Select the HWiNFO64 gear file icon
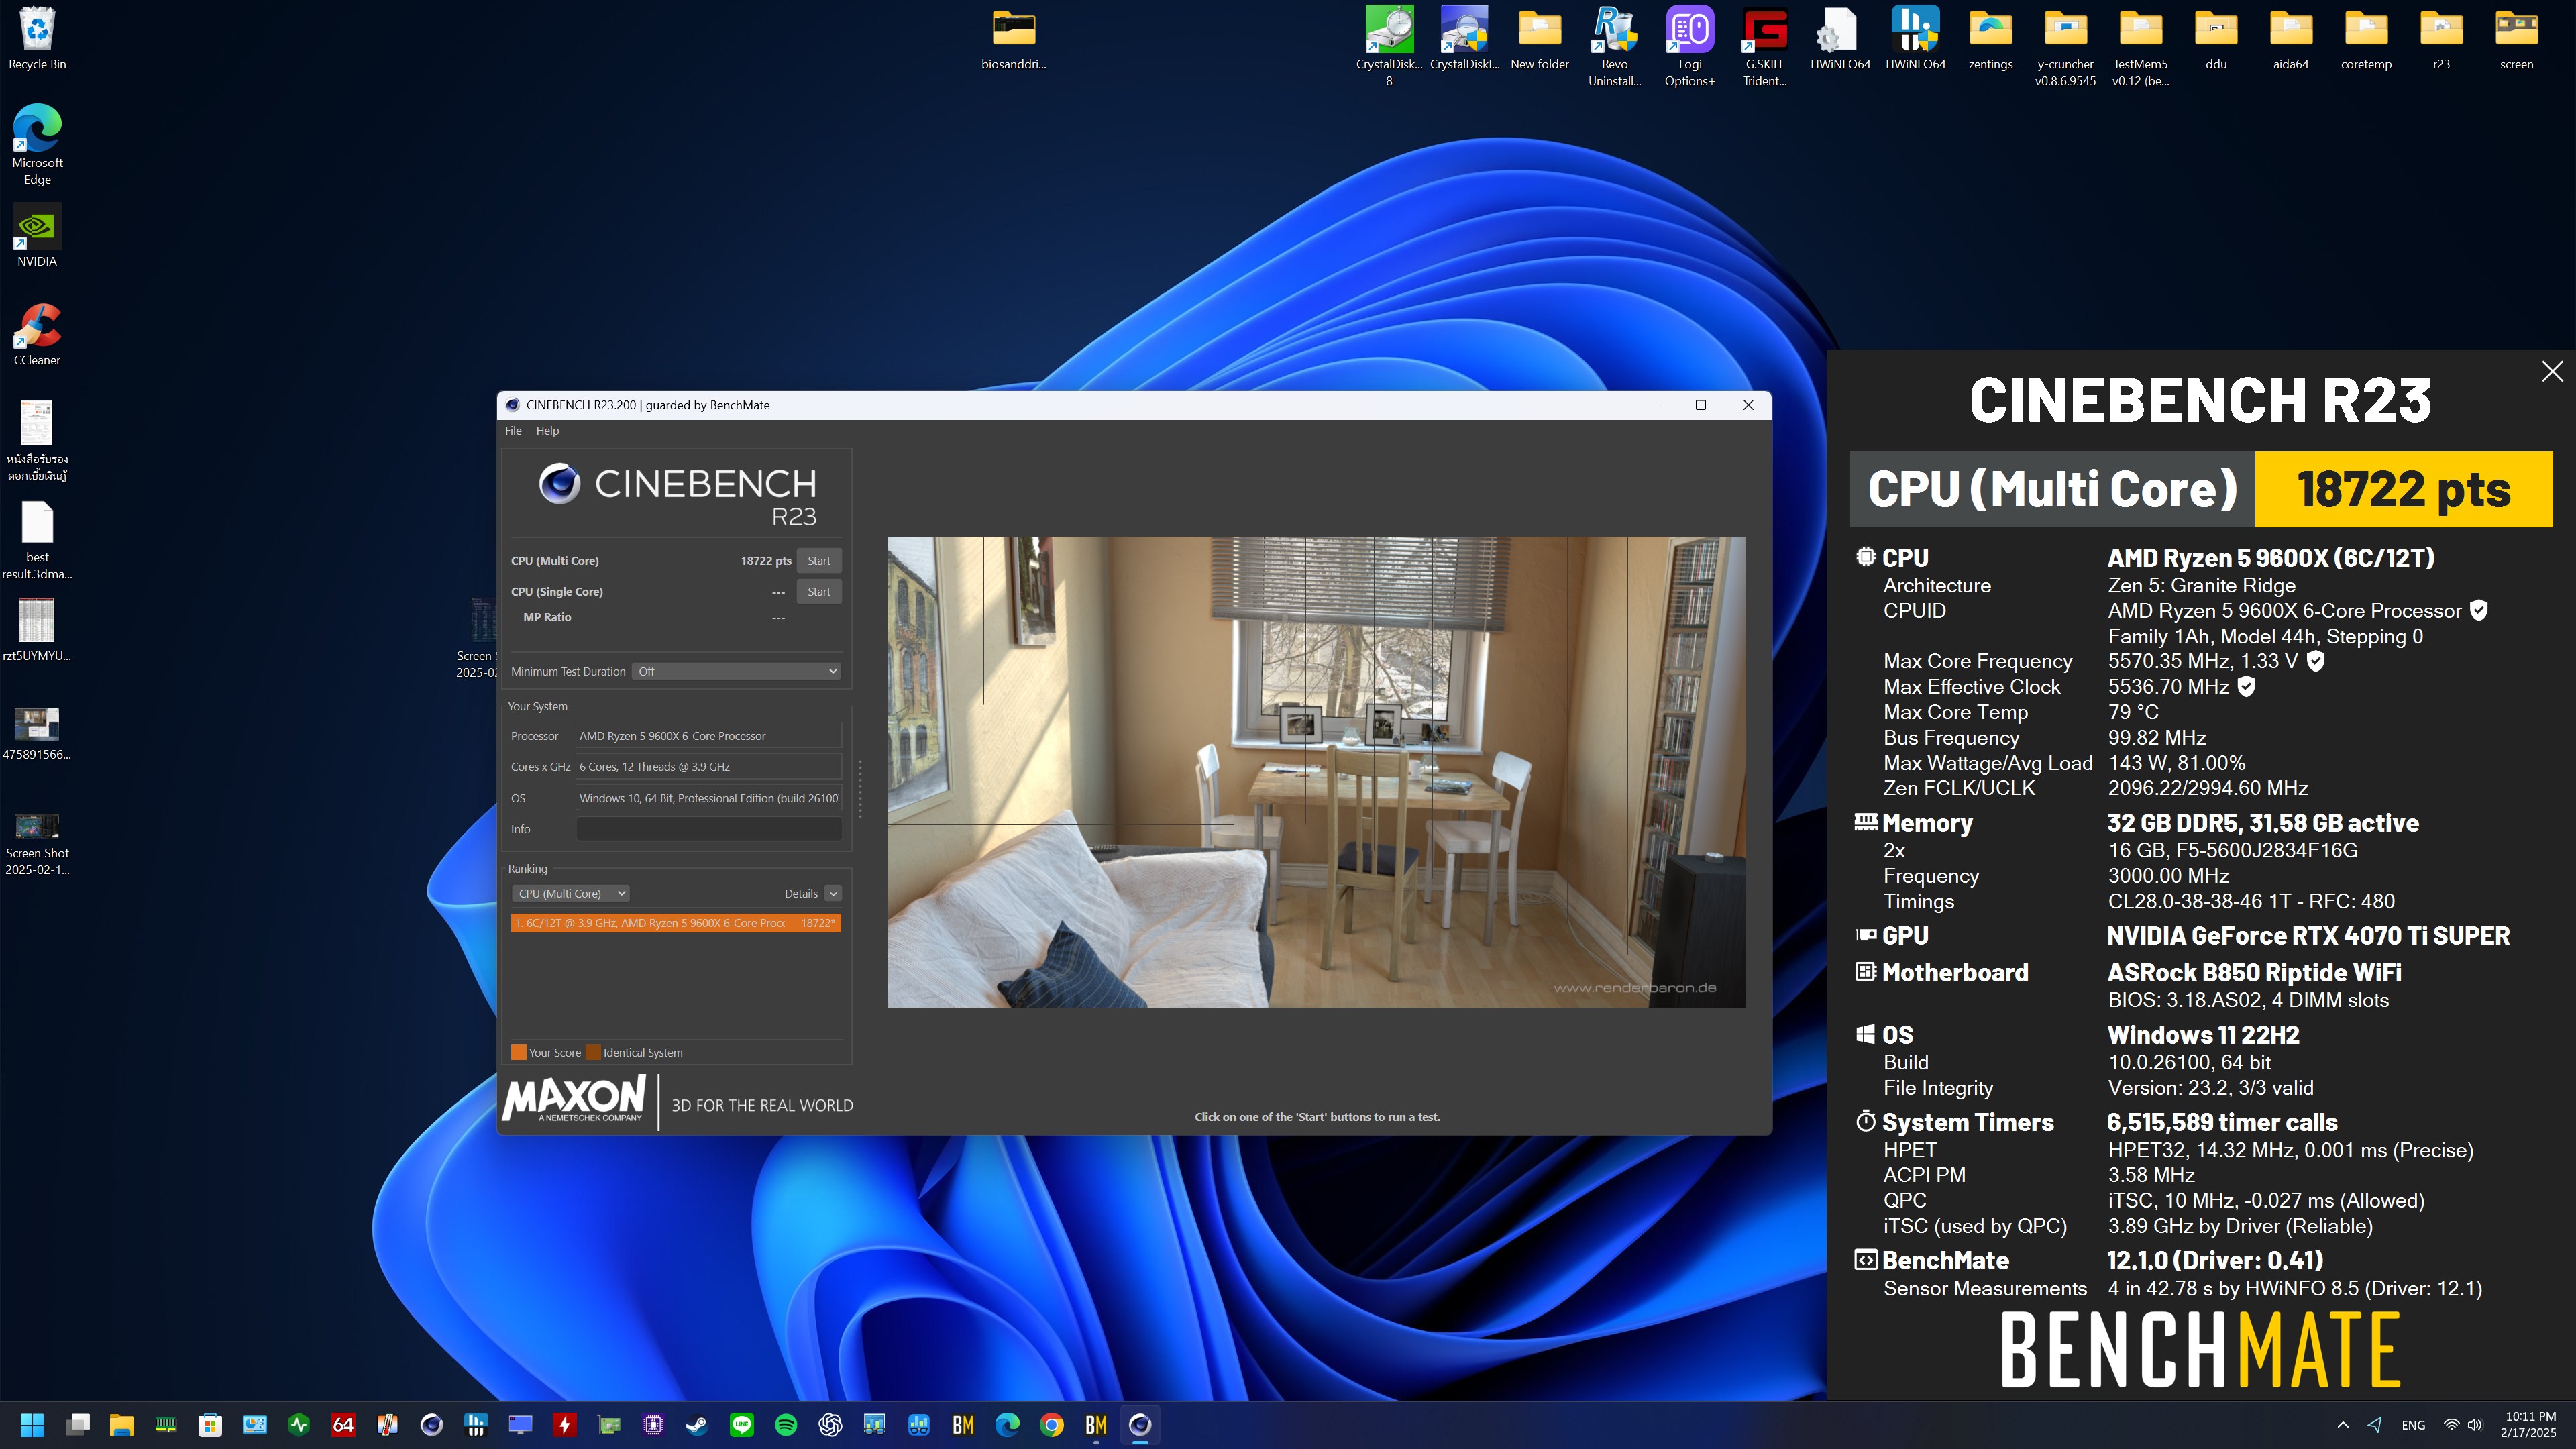Image resolution: width=2576 pixels, height=1449 pixels. [x=1840, y=38]
